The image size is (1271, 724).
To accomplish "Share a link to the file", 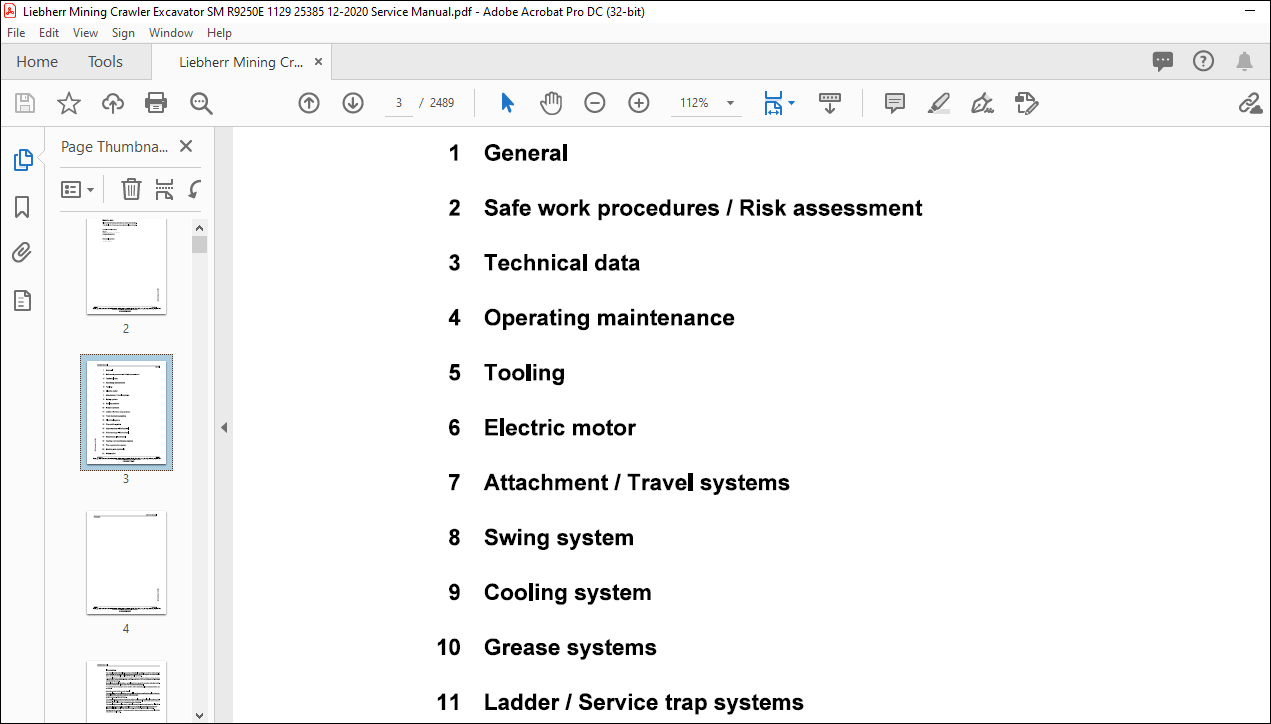I will click(x=1249, y=103).
